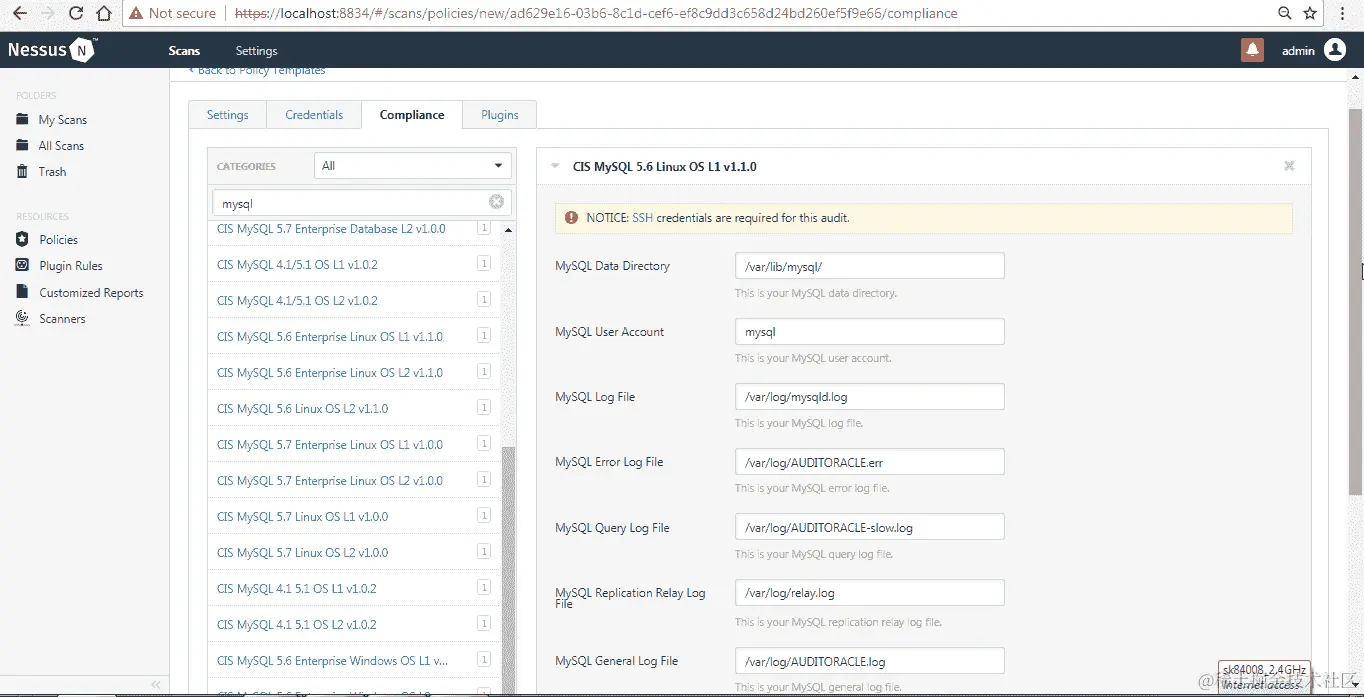Select CIS MySQL 4.1 5.1 OS L1 v1.0.2
The width and height of the screenshot is (1364, 697).
tap(297, 588)
